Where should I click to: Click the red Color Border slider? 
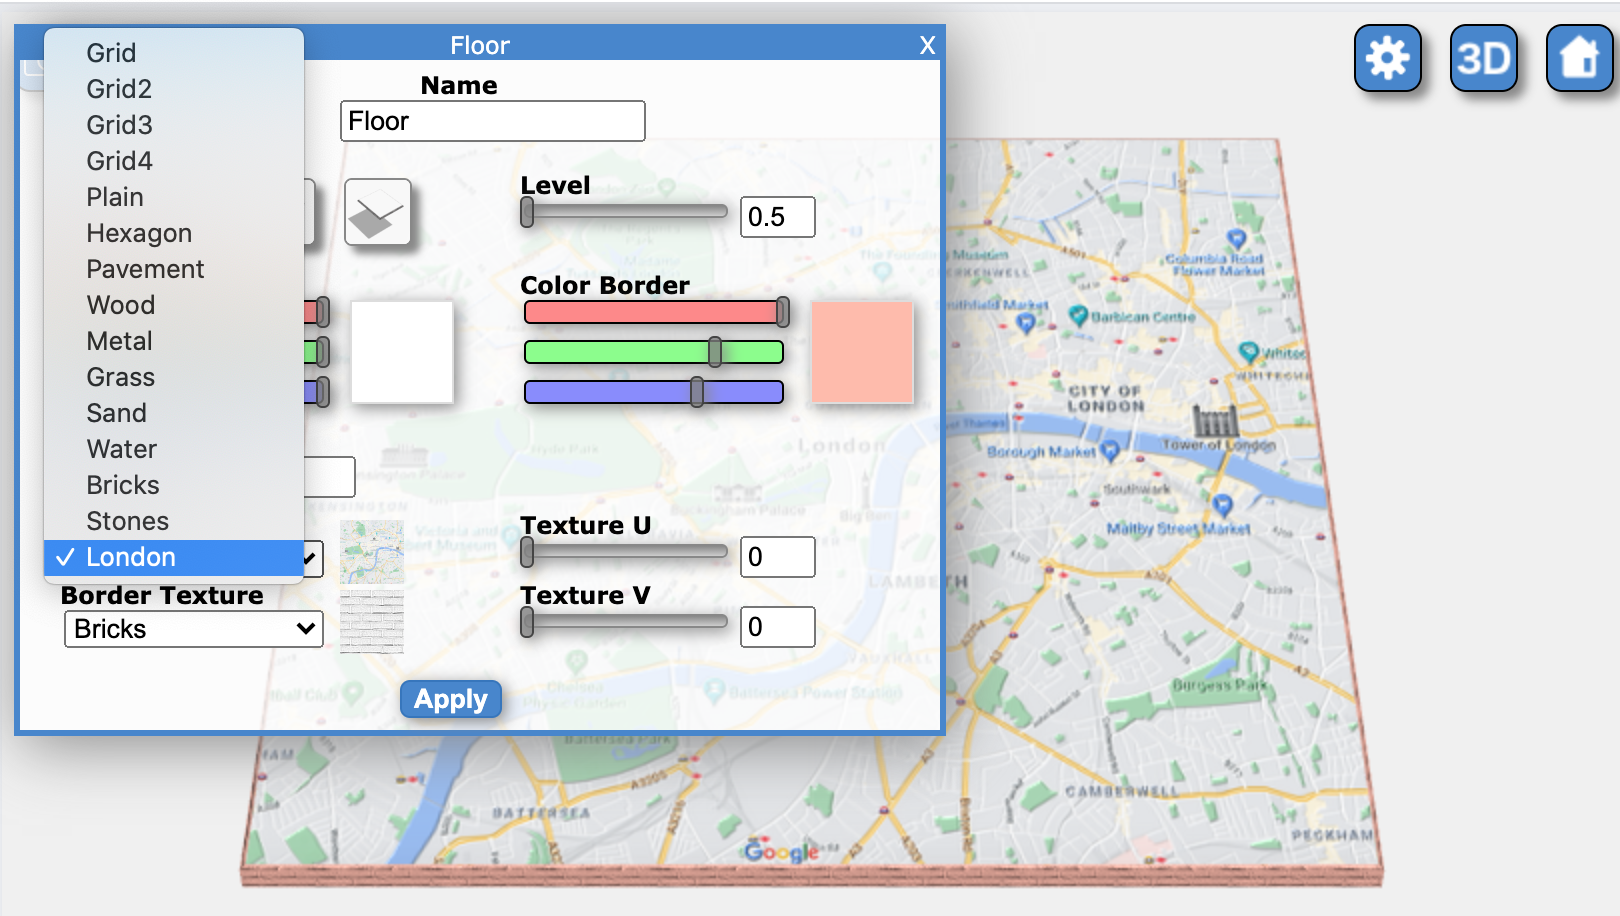[656, 312]
